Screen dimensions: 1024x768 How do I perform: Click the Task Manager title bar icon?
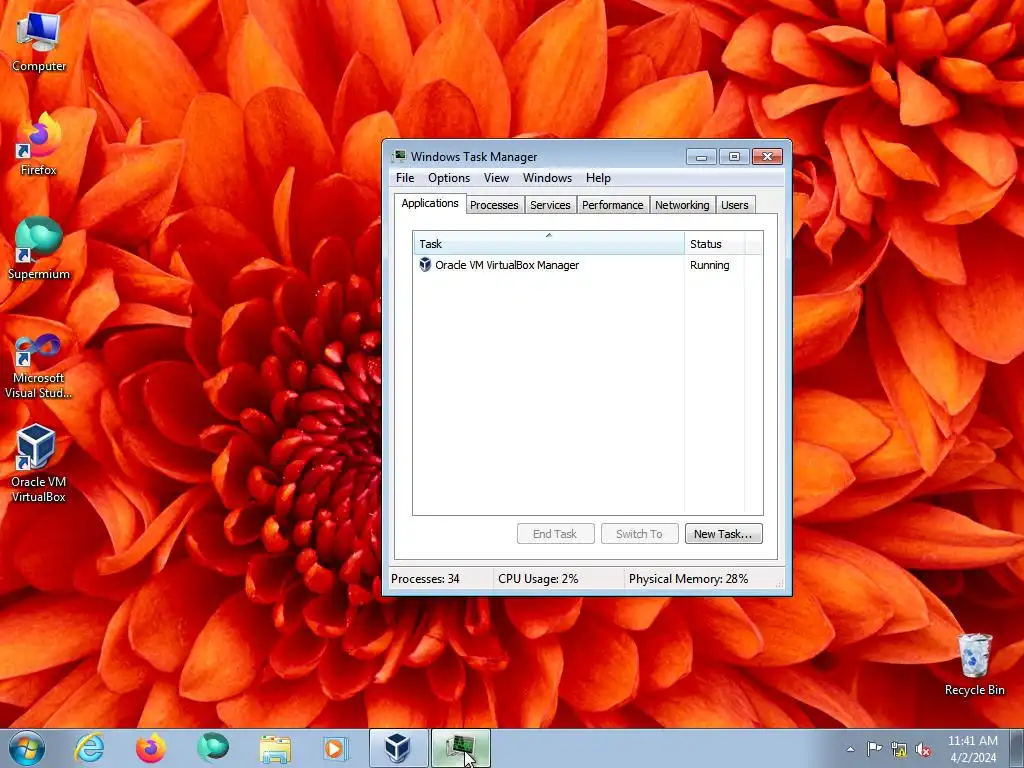(398, 157)
